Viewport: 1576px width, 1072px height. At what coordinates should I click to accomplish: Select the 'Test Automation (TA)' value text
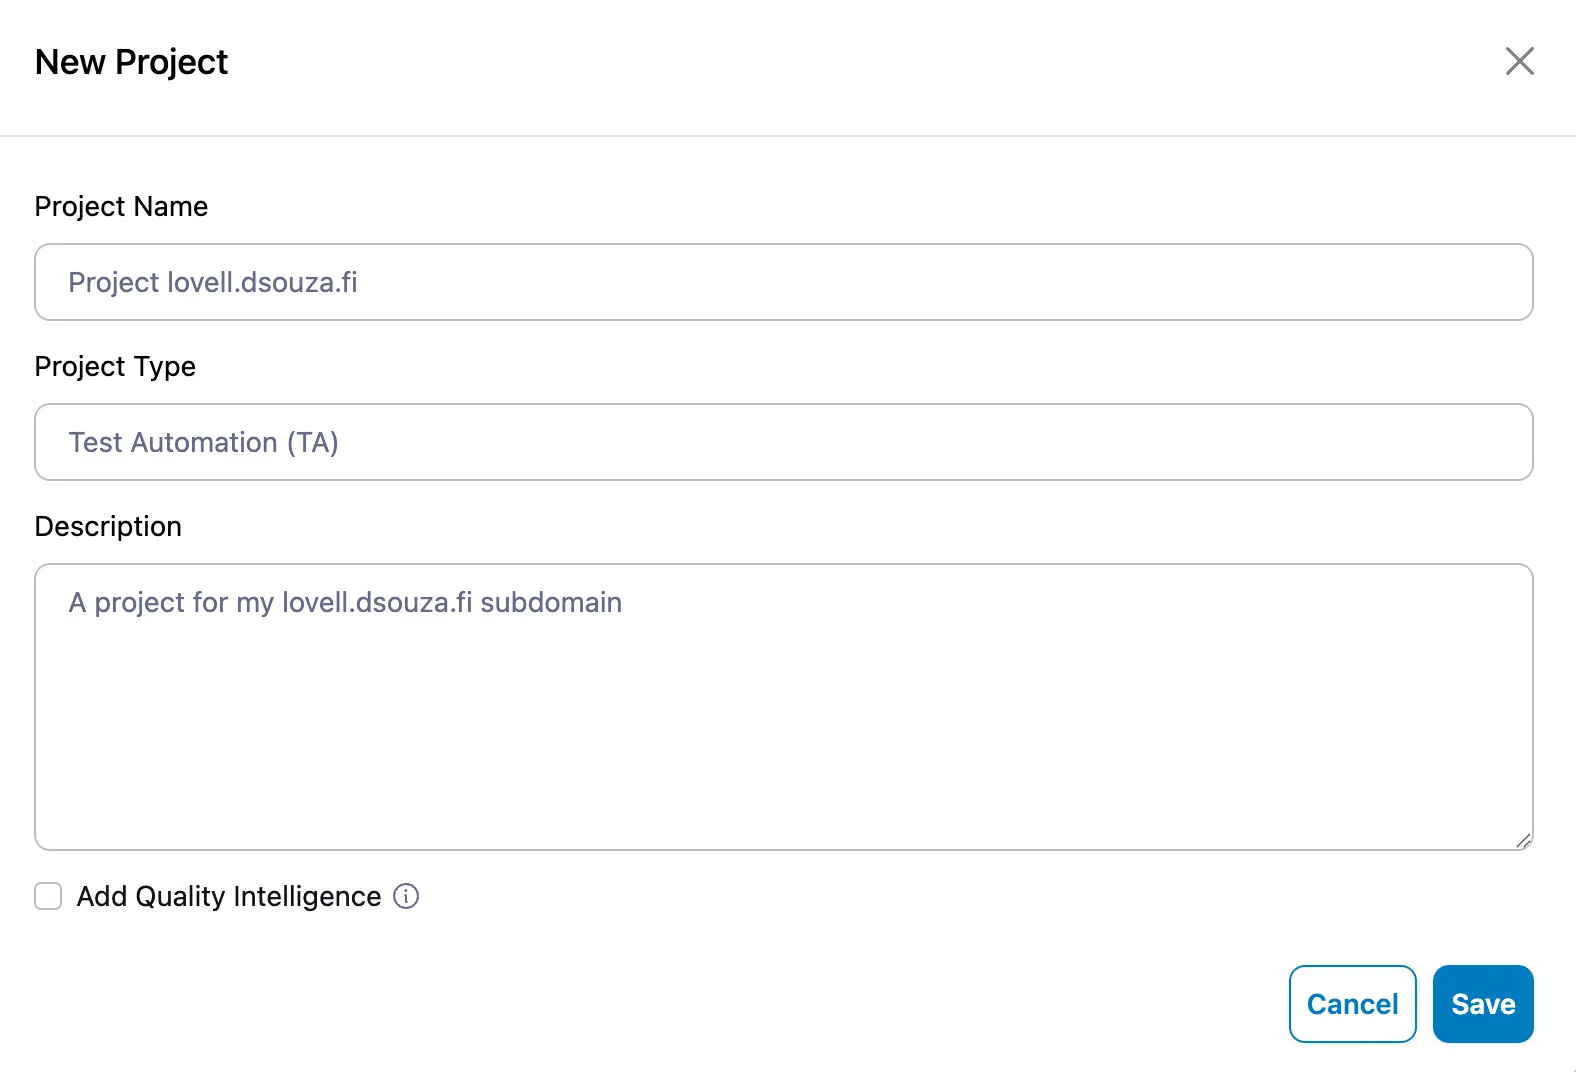[x=203, y=442]
